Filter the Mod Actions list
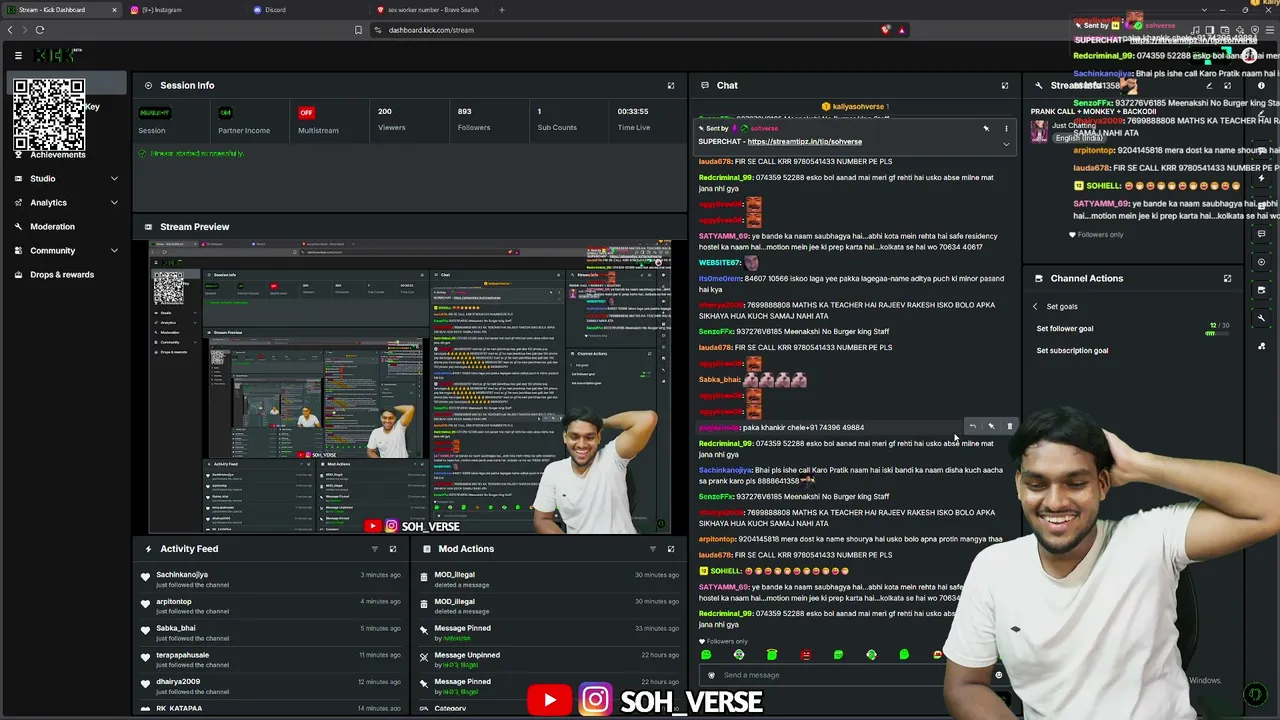 pos(653,549)
